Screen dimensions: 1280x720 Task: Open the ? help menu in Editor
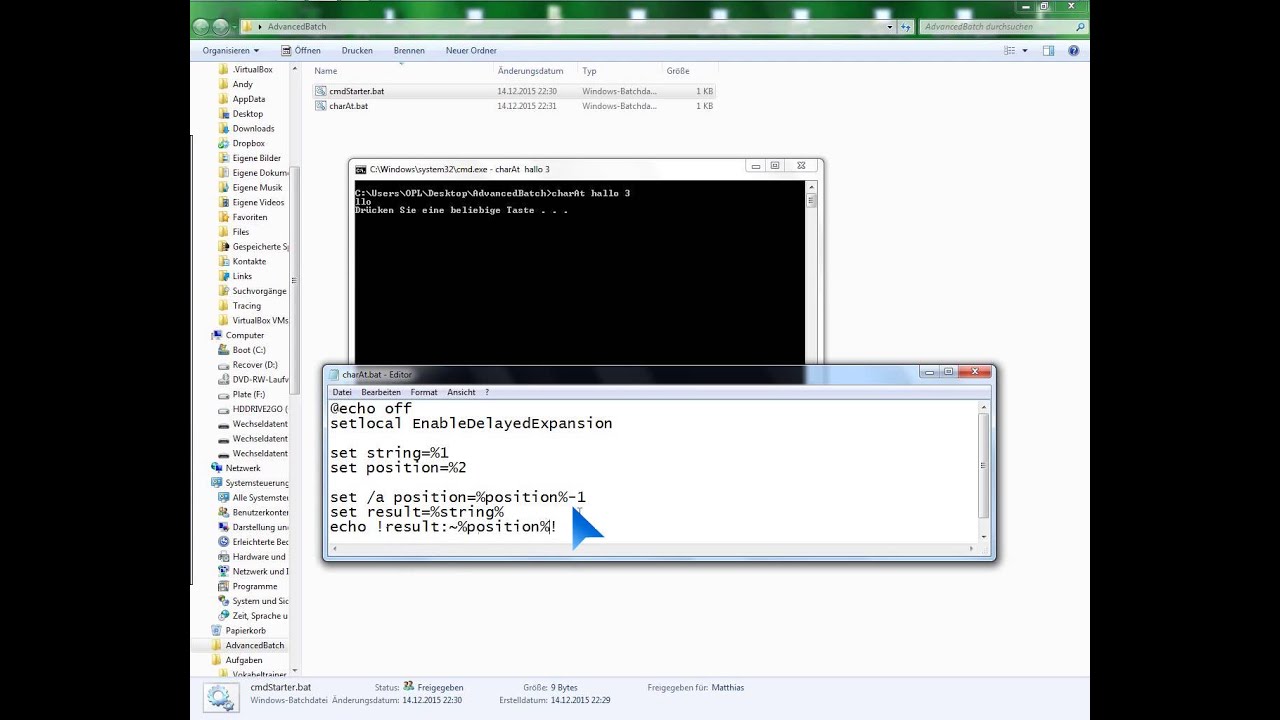tap(487, 392)
